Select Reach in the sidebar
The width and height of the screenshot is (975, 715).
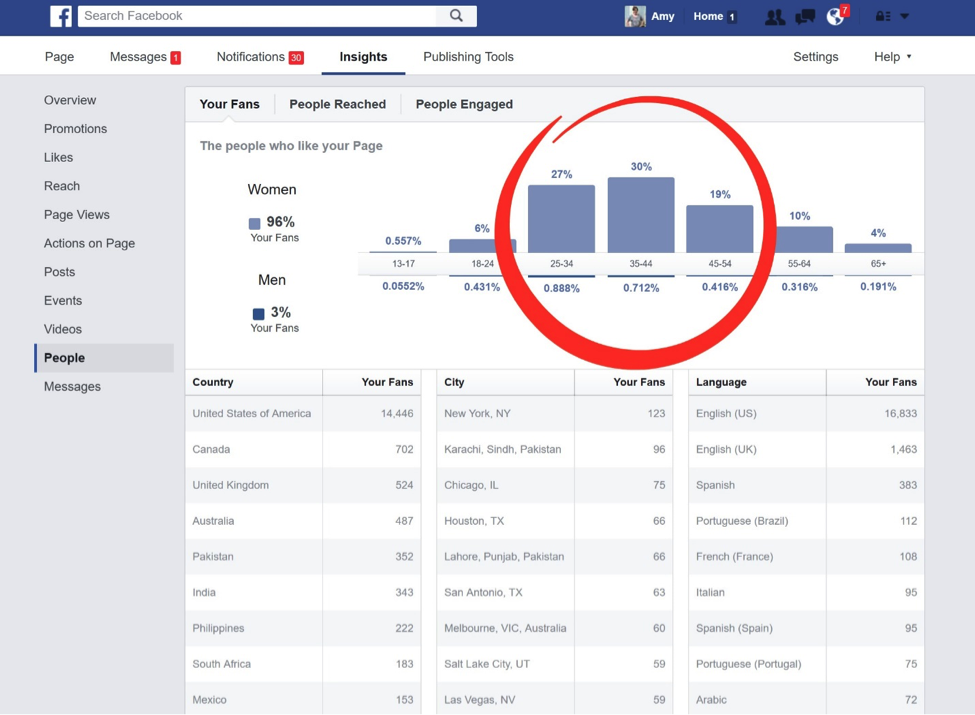(62, 186)
